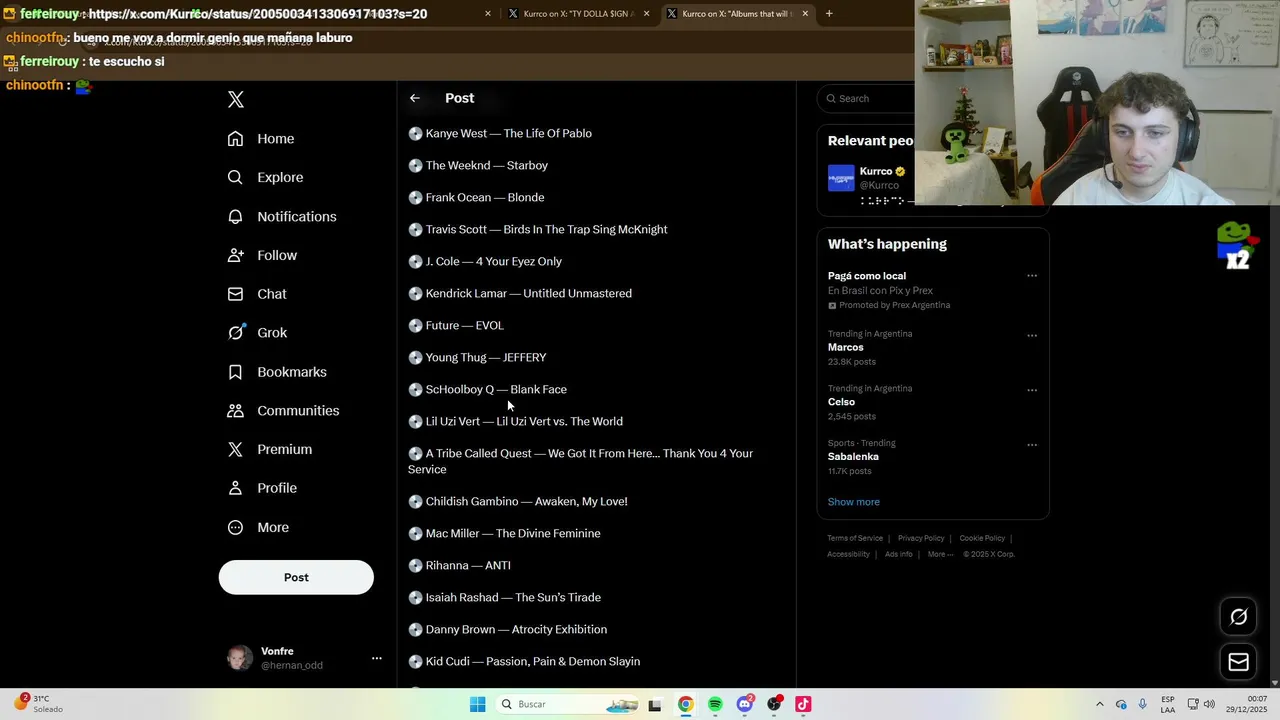Click the taskbar Buscar search box
The width and height of the screenshot is (1280, 720).
point(566,704)
